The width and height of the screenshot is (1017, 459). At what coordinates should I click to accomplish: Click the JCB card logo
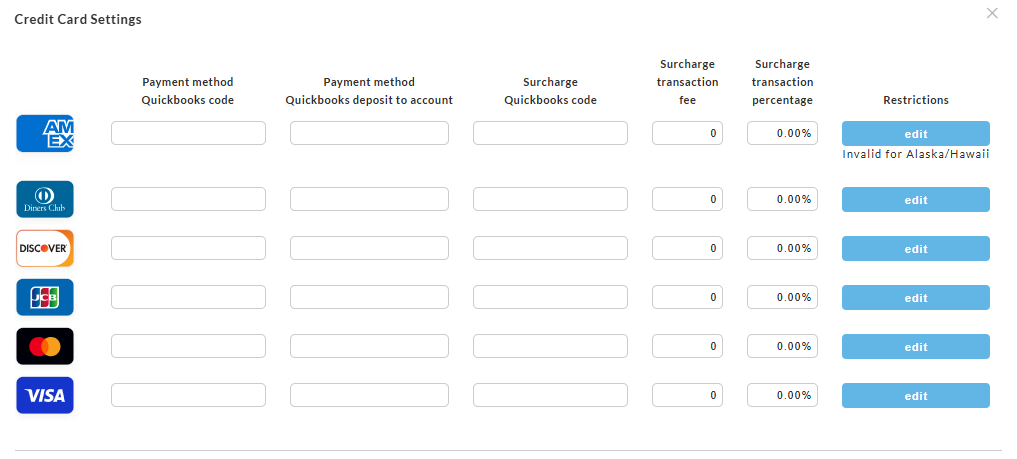(45, 298)
